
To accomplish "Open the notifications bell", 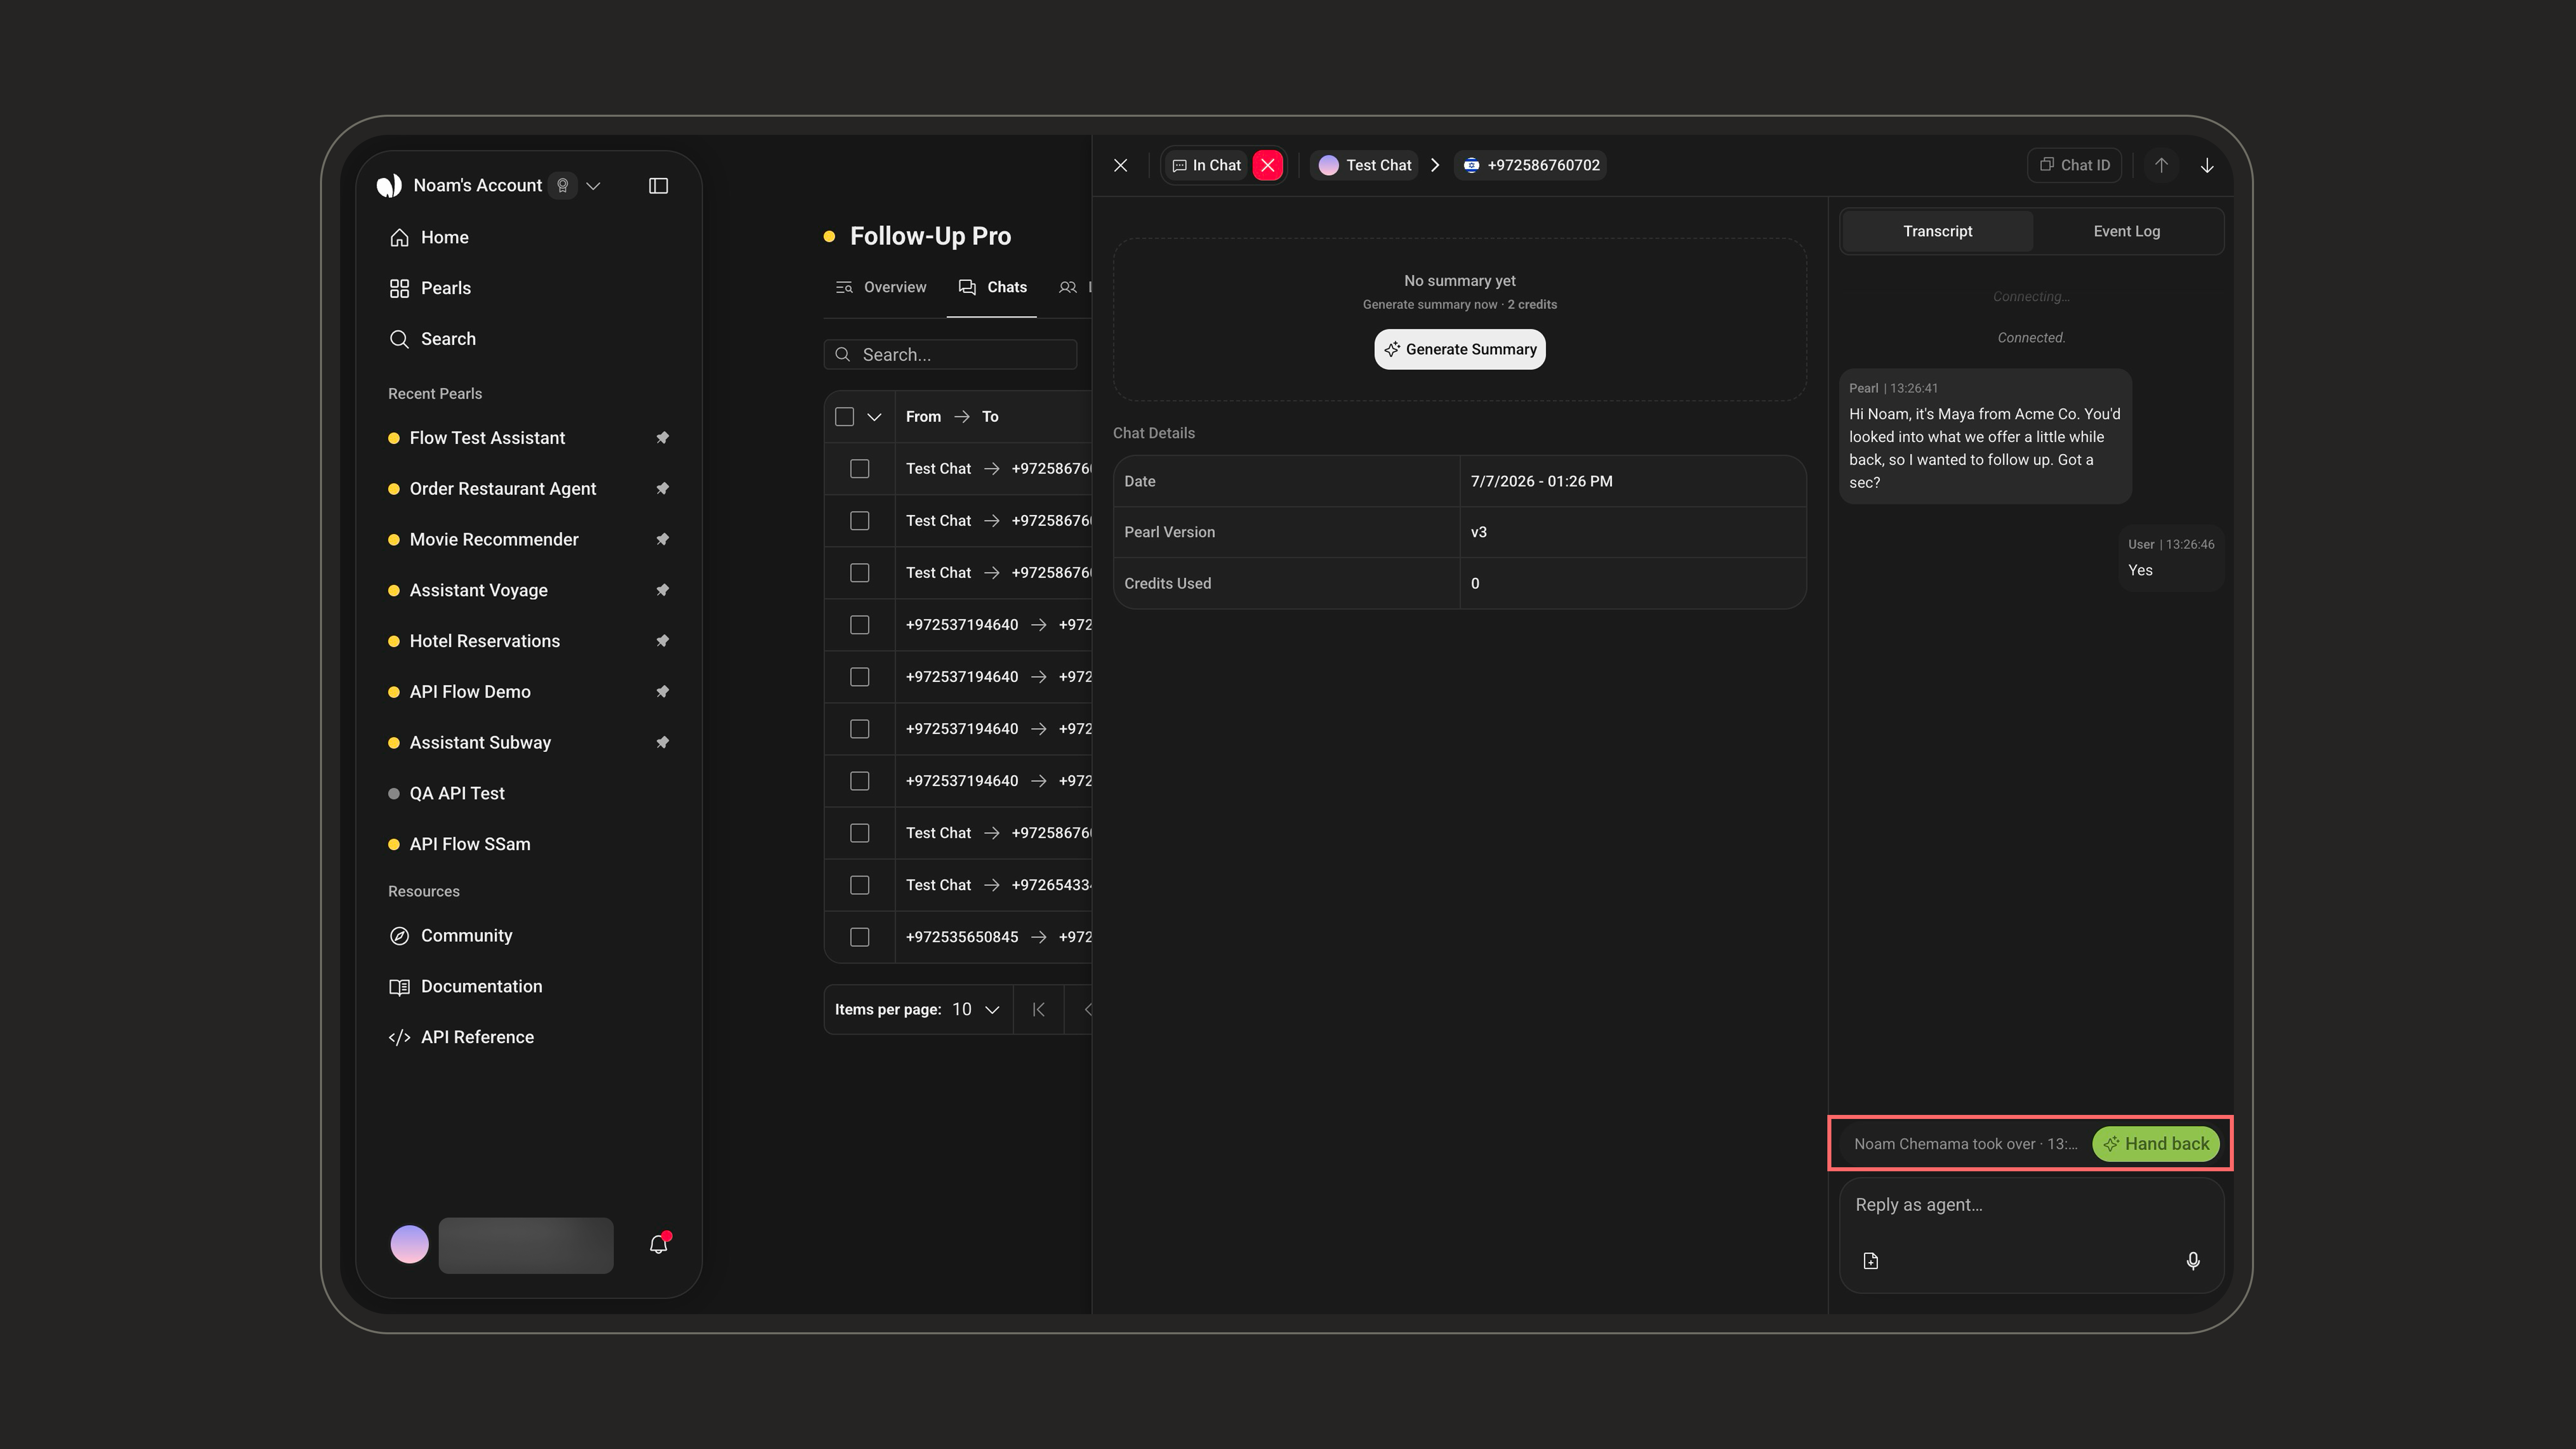I will coord(658,1245).
